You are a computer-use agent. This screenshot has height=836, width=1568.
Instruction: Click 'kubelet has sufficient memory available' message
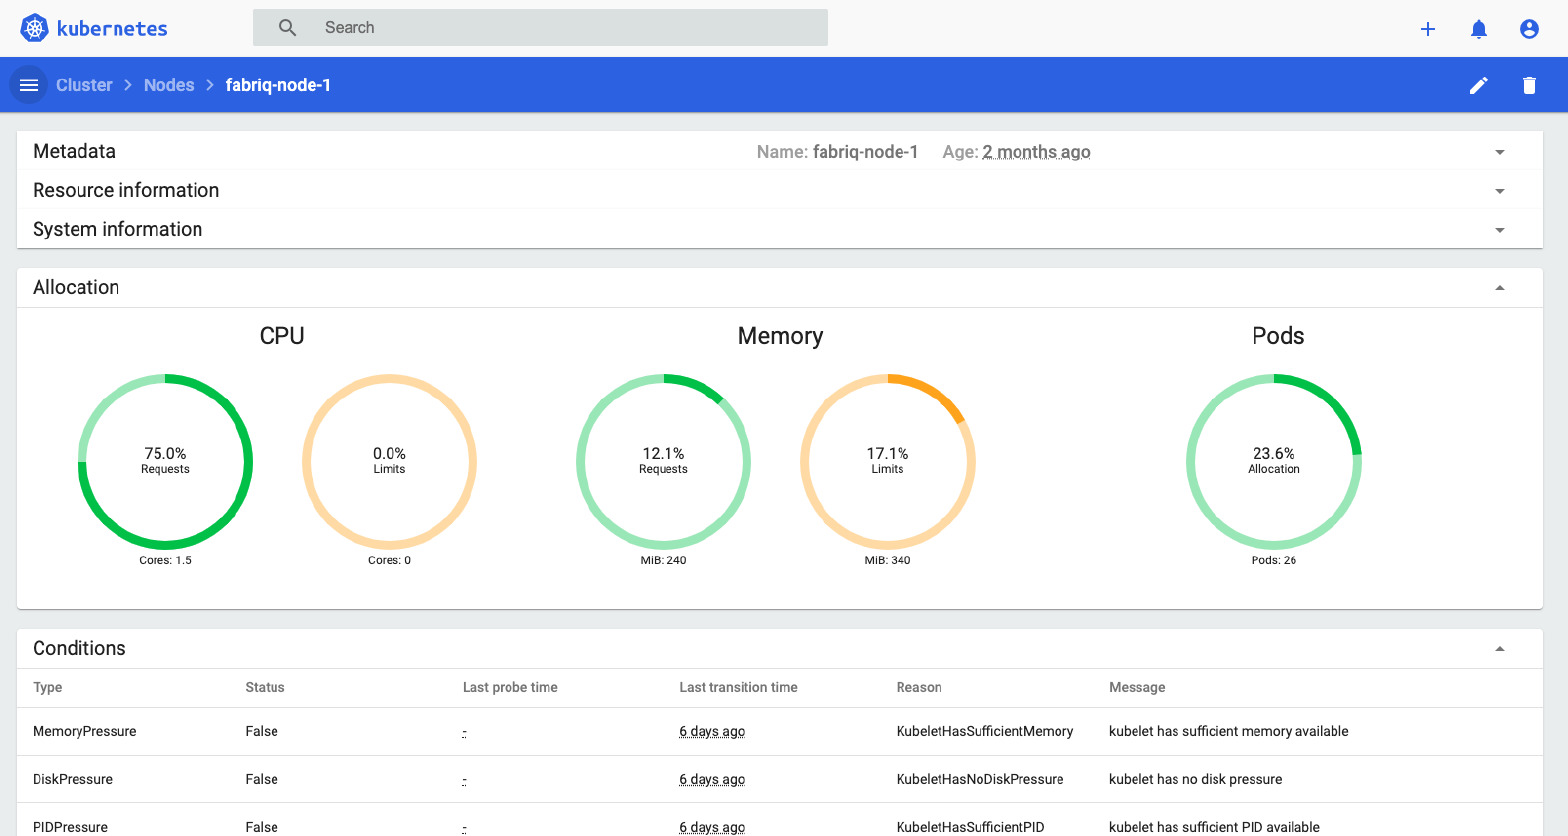click(x=1229, y=731)
